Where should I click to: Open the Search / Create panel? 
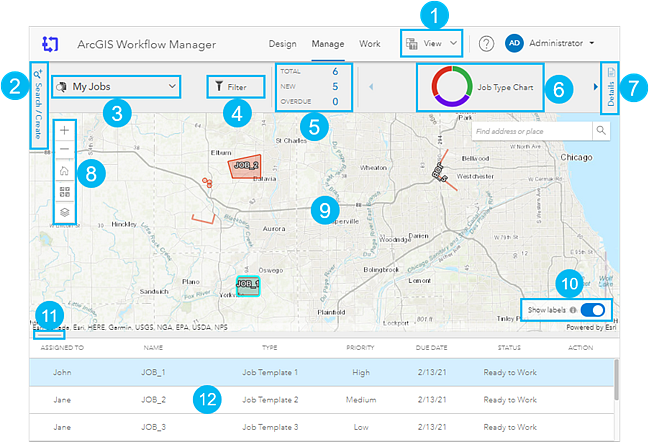38,106
